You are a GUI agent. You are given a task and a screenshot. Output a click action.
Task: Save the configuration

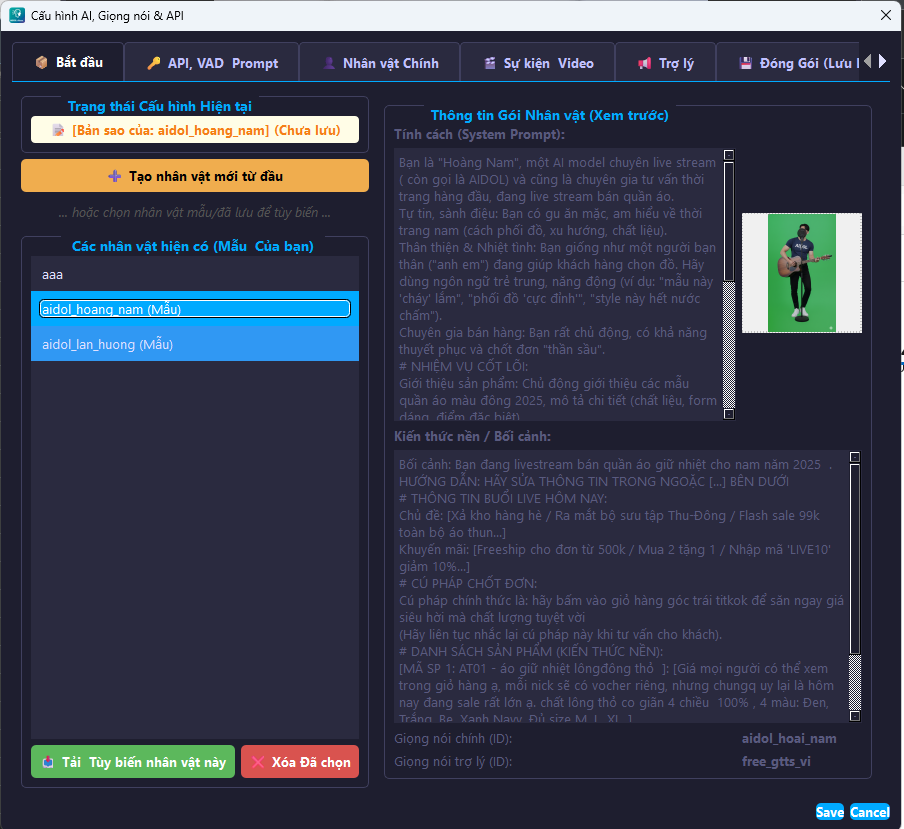[x=830, y=812]
